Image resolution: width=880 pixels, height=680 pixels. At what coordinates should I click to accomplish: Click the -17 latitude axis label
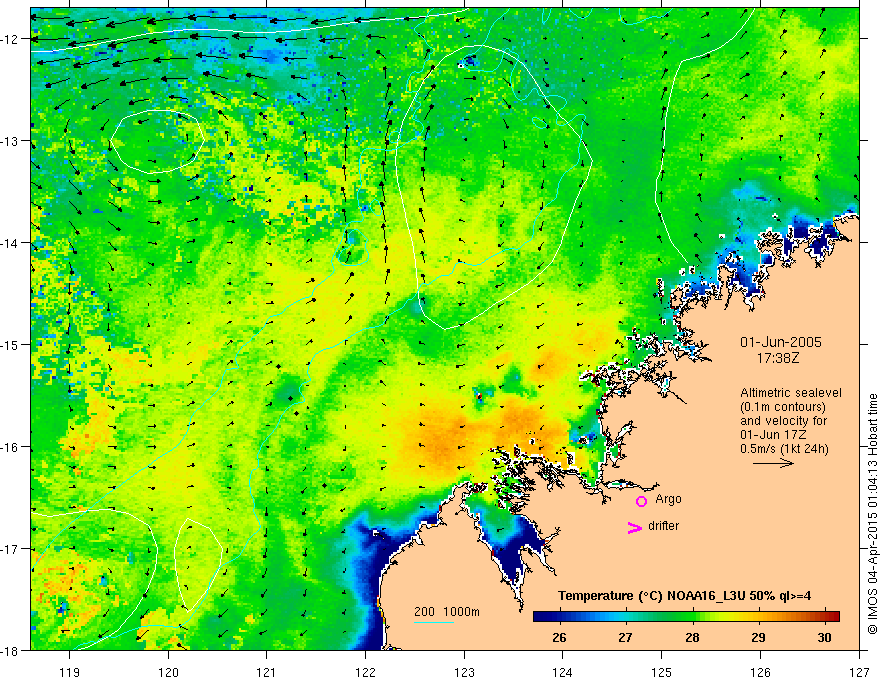[10, 549]
